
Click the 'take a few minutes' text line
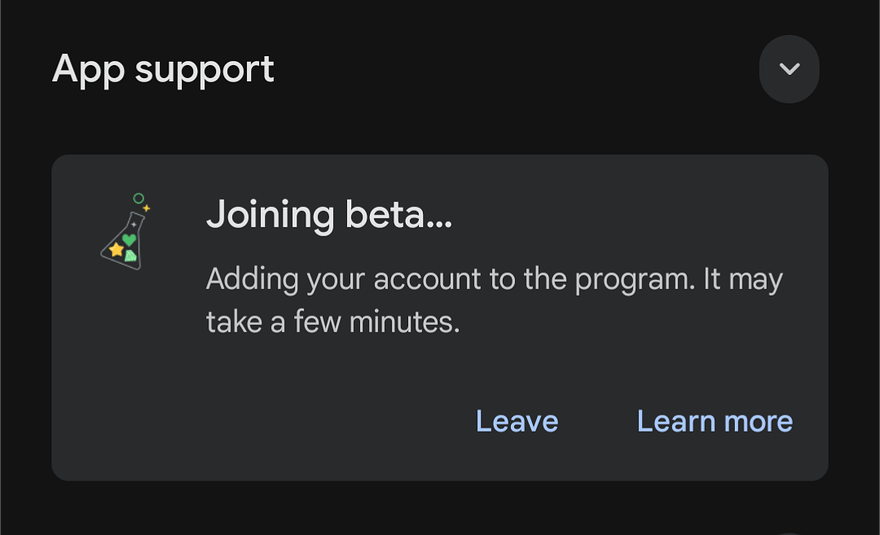[x=332, y=322]
